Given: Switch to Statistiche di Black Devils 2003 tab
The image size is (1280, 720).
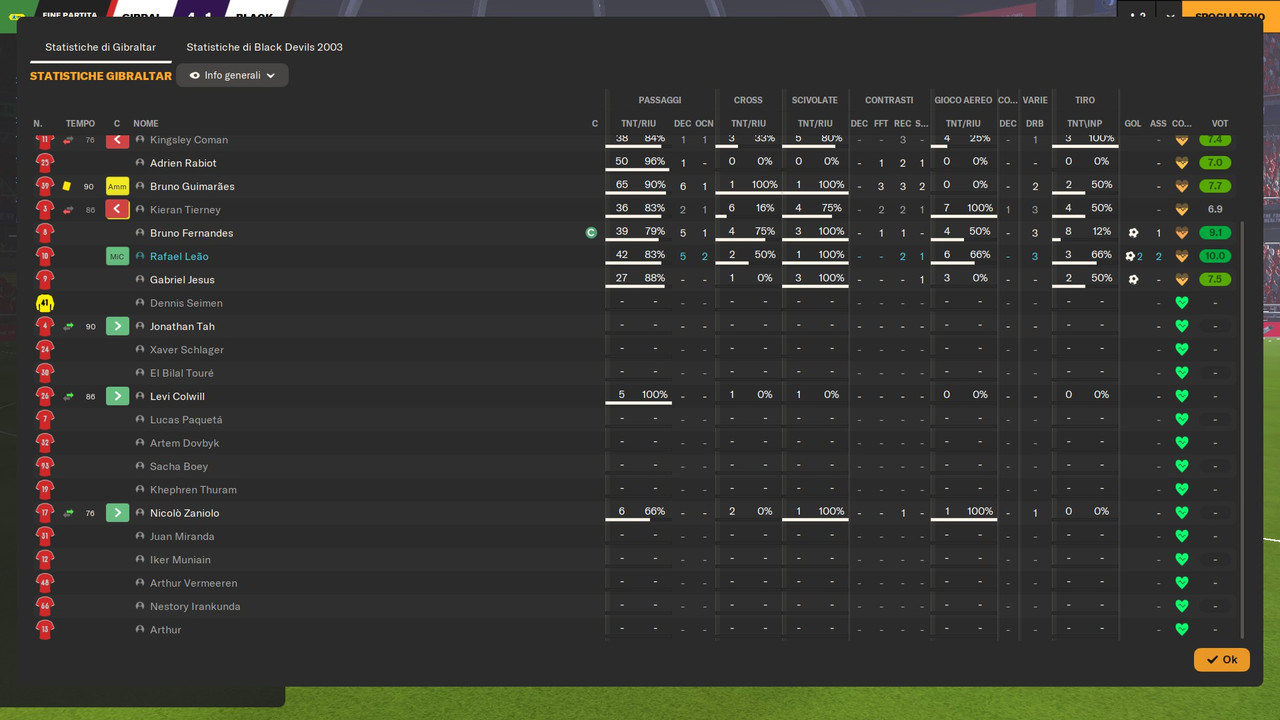Looking at the screenshot, I should click(264, 47).
